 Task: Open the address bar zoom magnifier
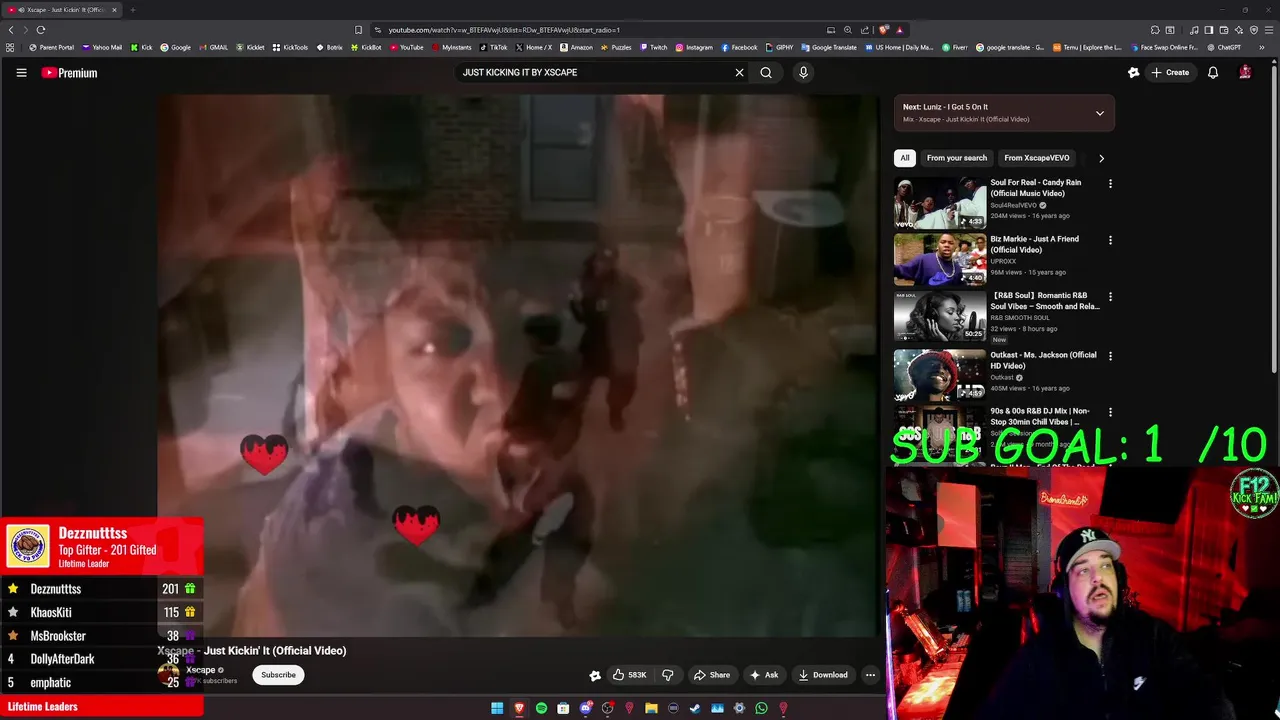click(848, 30)
